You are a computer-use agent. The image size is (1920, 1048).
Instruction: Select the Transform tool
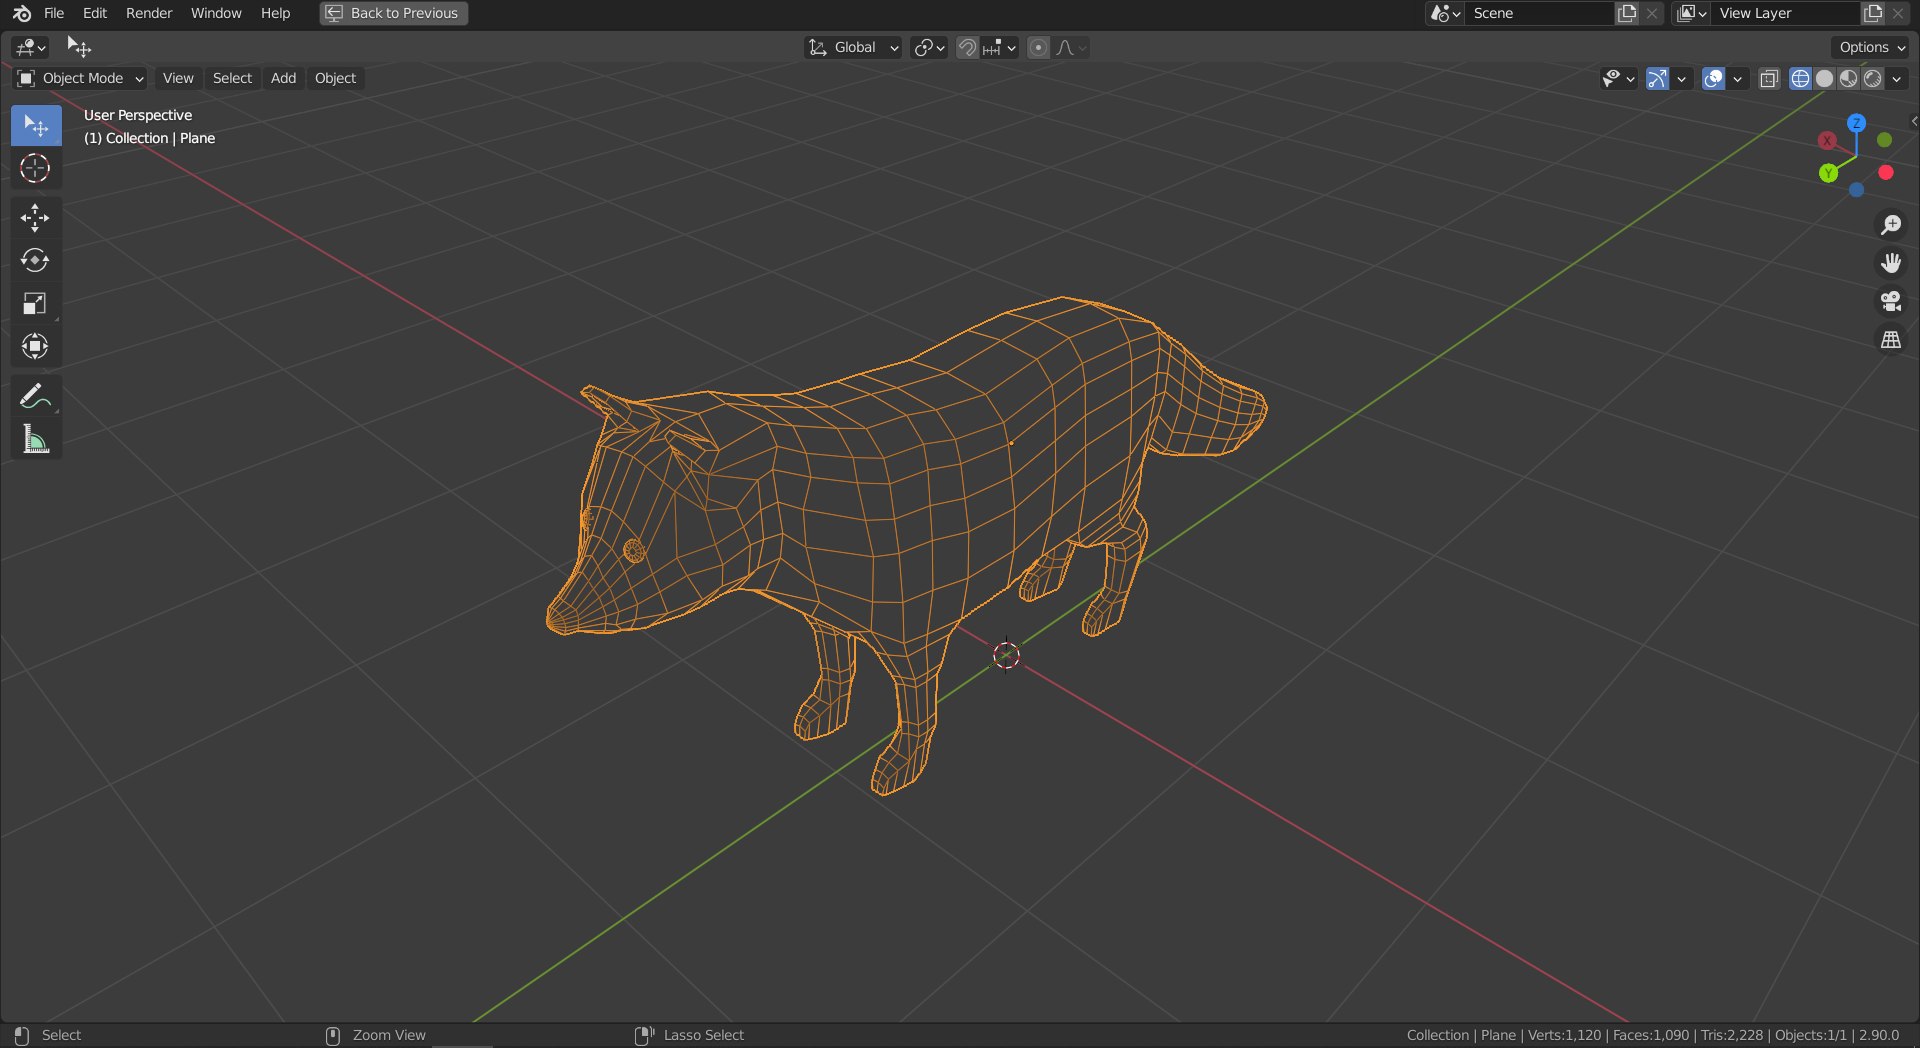(x=36, y=347)
